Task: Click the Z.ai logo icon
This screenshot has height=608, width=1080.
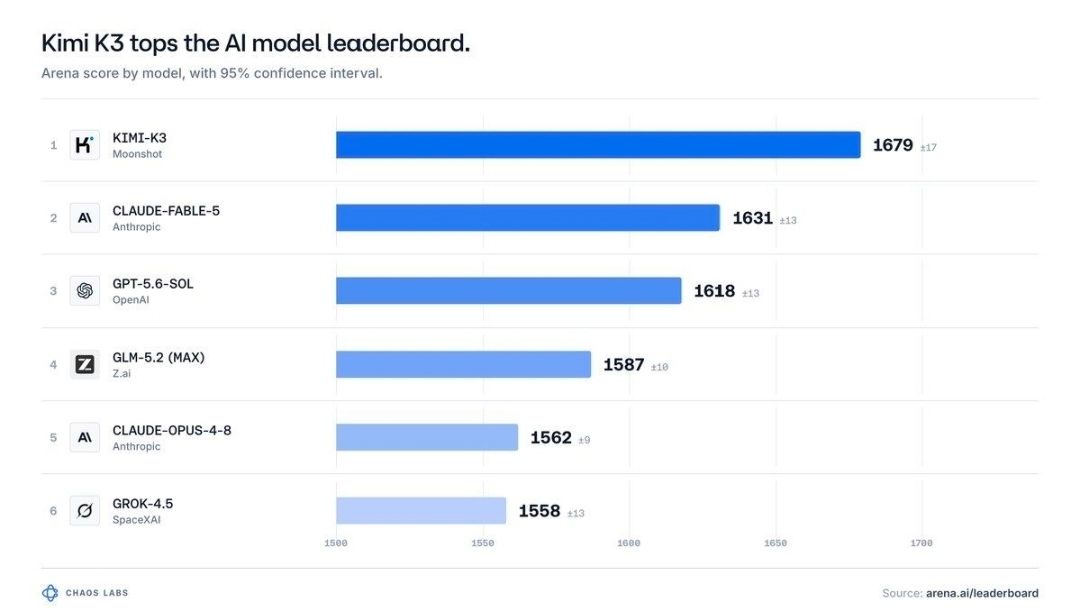Action: click(x=85, y=364)
